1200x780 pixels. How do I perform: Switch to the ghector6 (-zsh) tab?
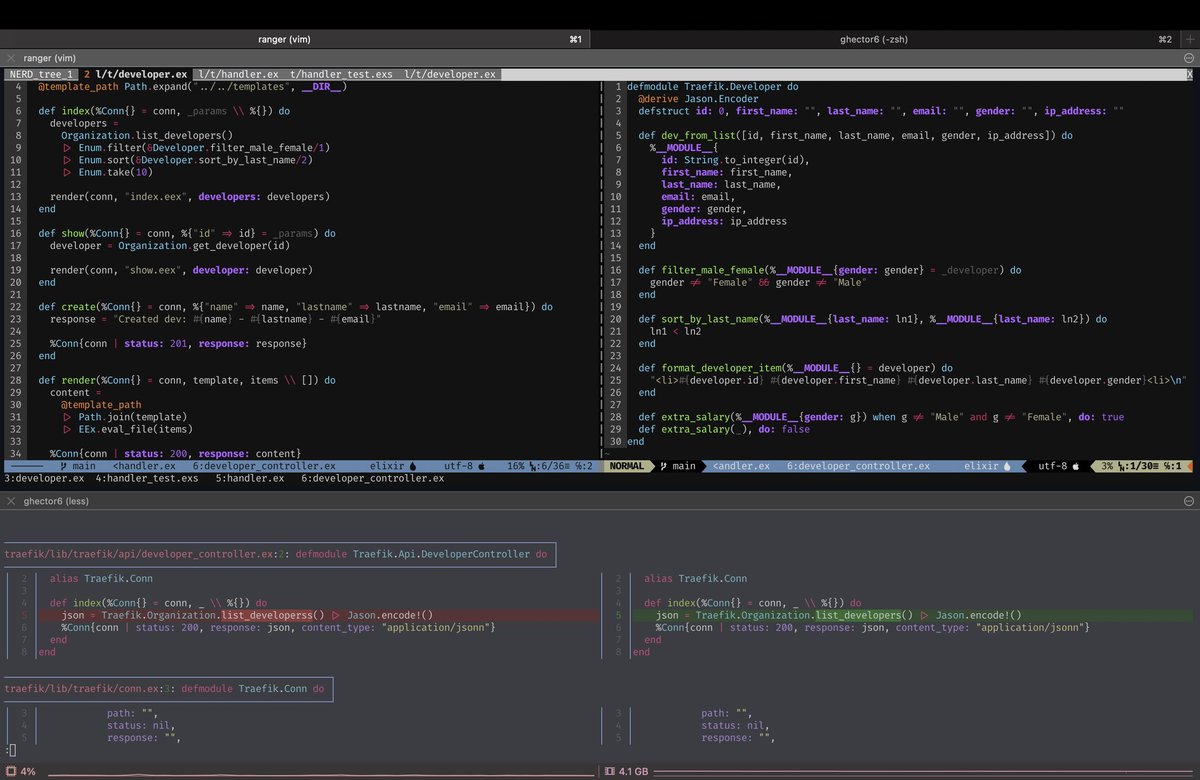pos(873,39)
